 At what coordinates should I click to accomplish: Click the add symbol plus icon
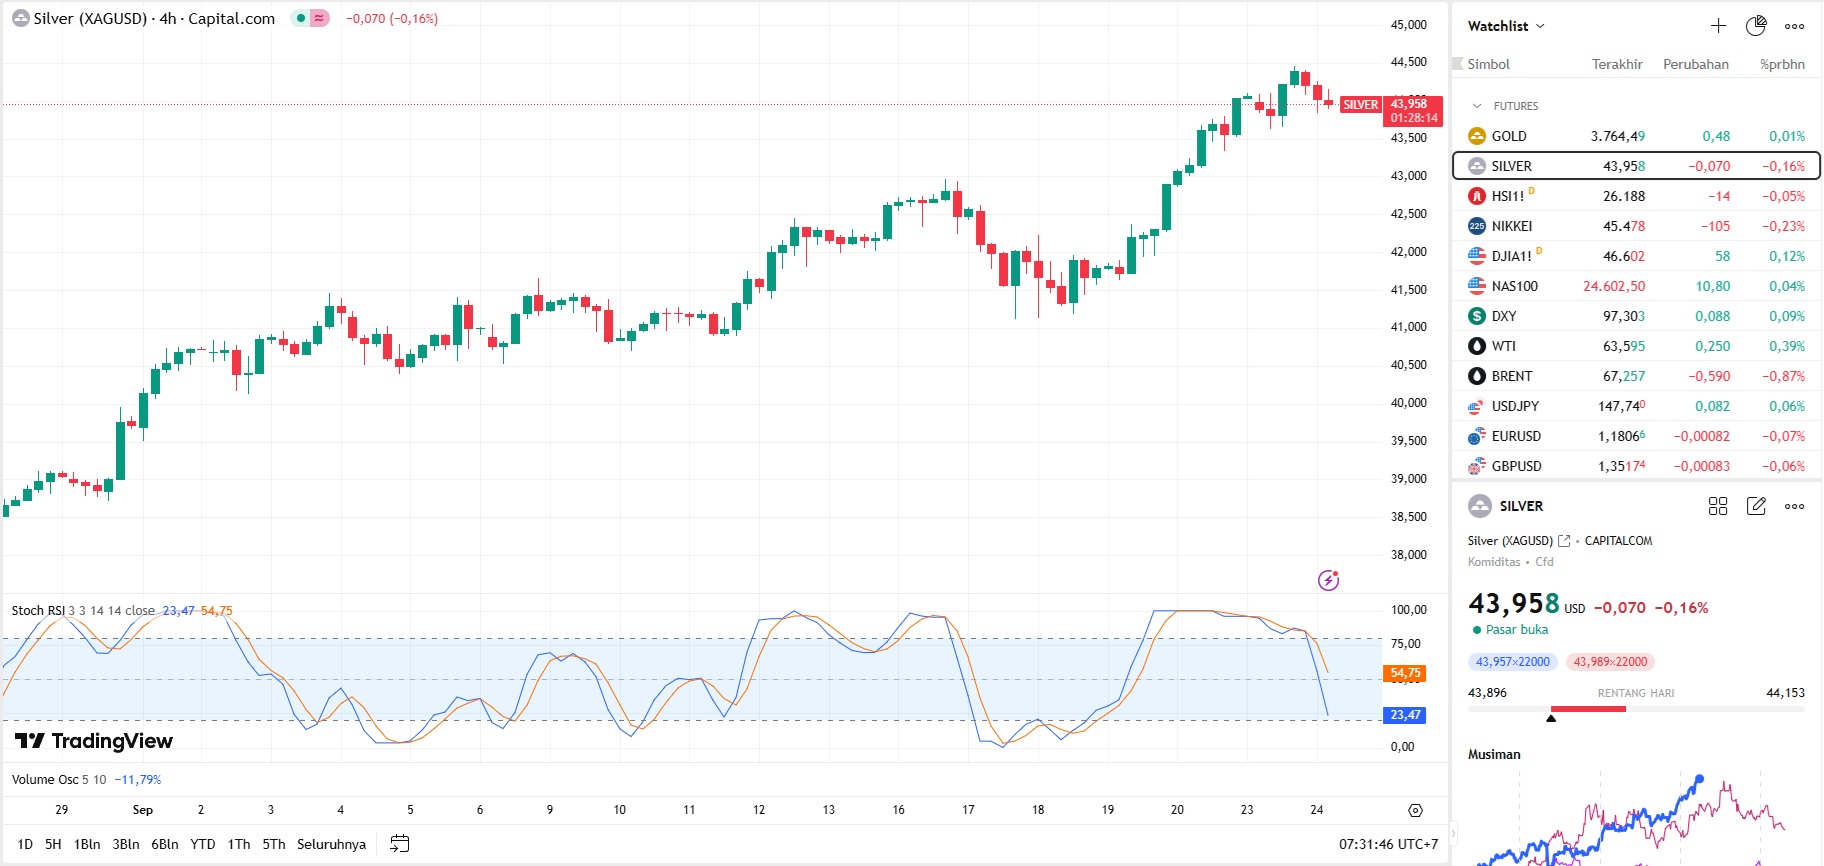(x=1718, y=26)
